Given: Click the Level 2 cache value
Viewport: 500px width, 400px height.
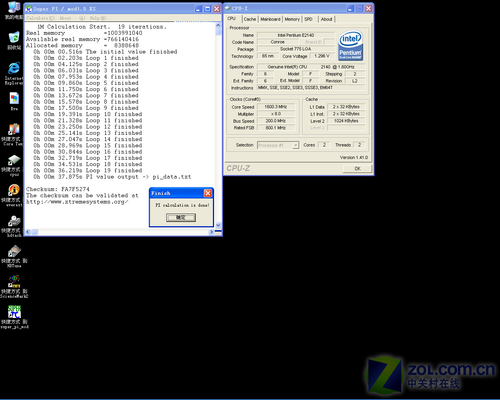Looking at the screenshot, I should click(346, 121).
